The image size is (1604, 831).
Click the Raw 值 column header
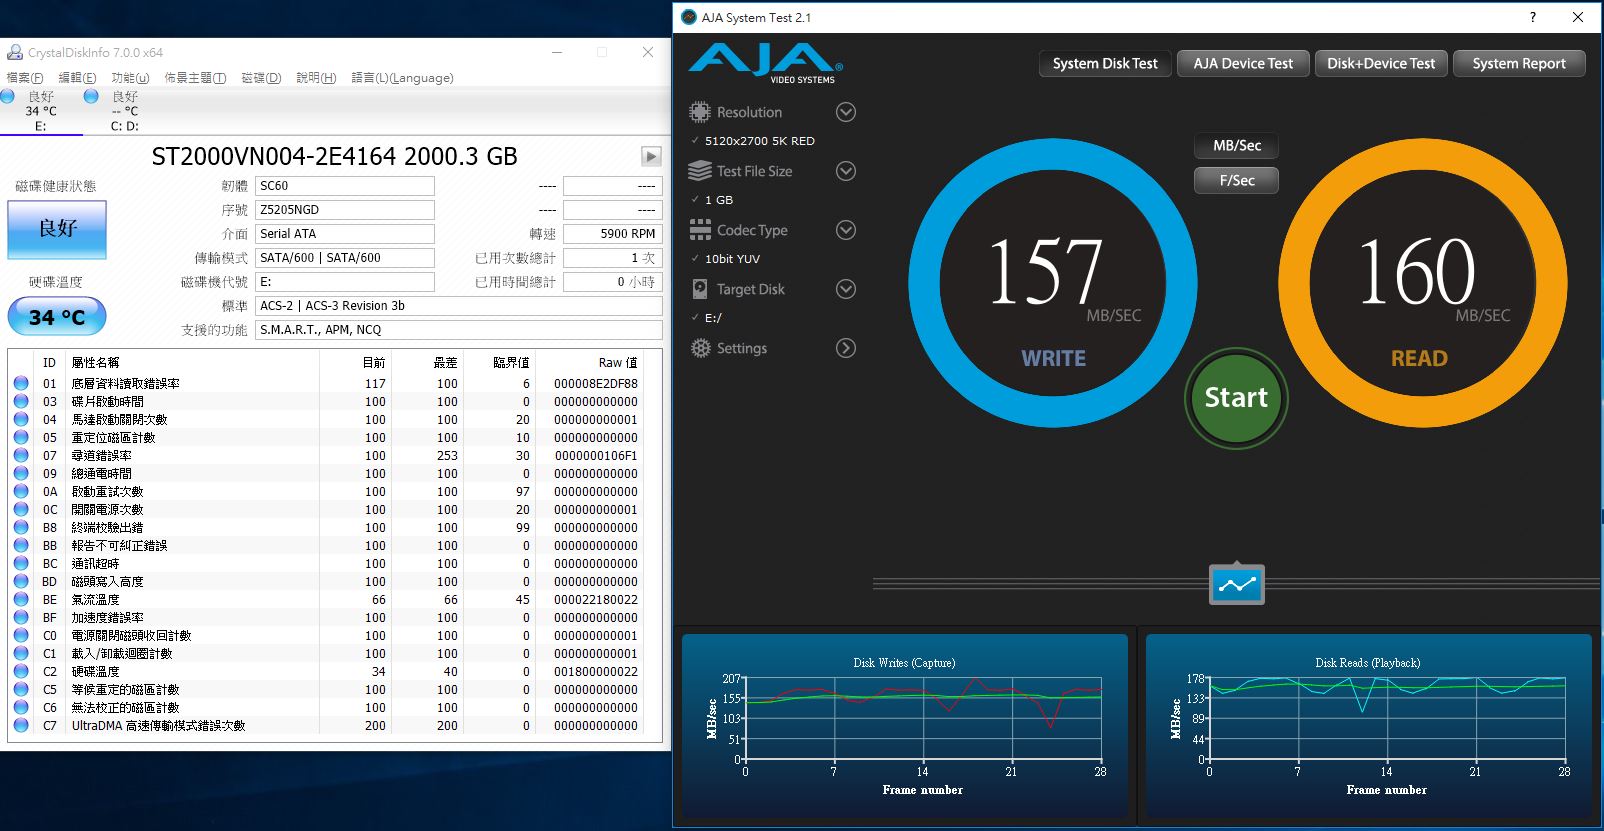click(x=617, y=362)
